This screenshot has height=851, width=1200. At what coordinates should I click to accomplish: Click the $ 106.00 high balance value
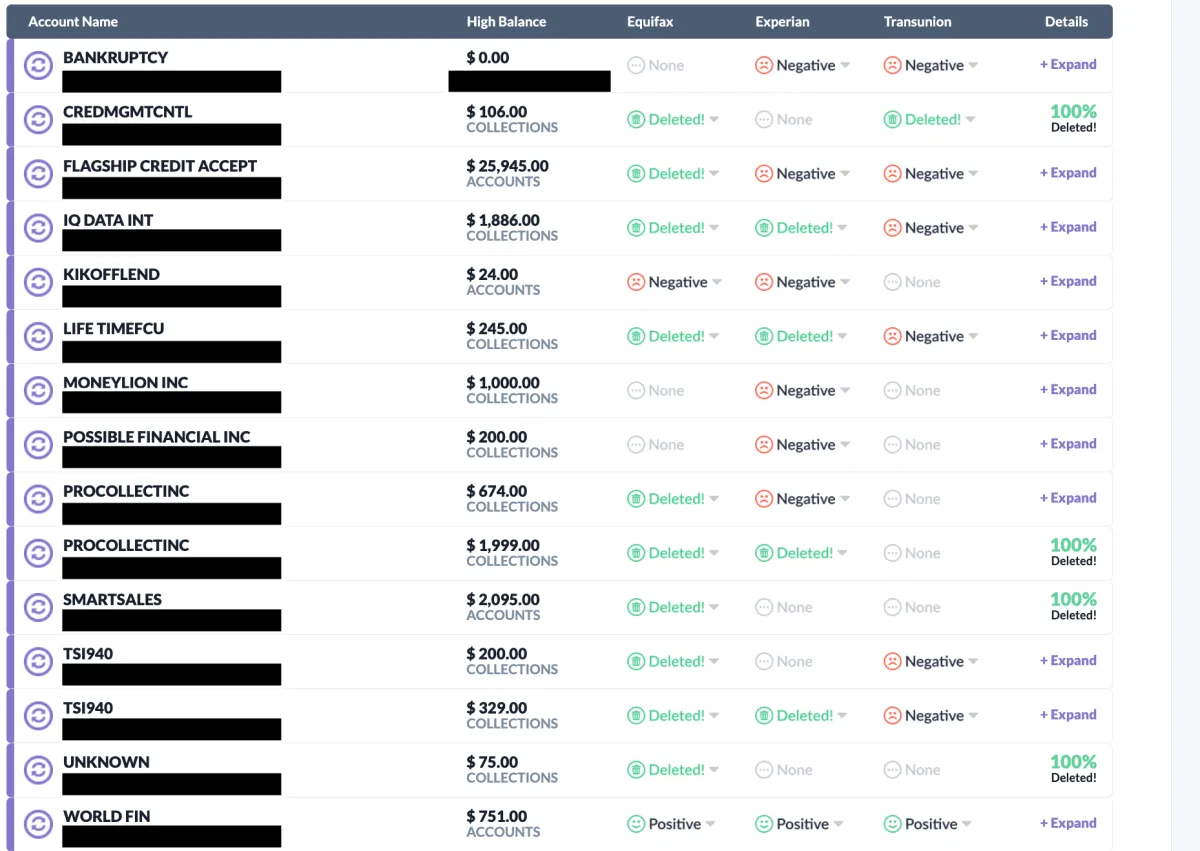(x=496, y=112)
